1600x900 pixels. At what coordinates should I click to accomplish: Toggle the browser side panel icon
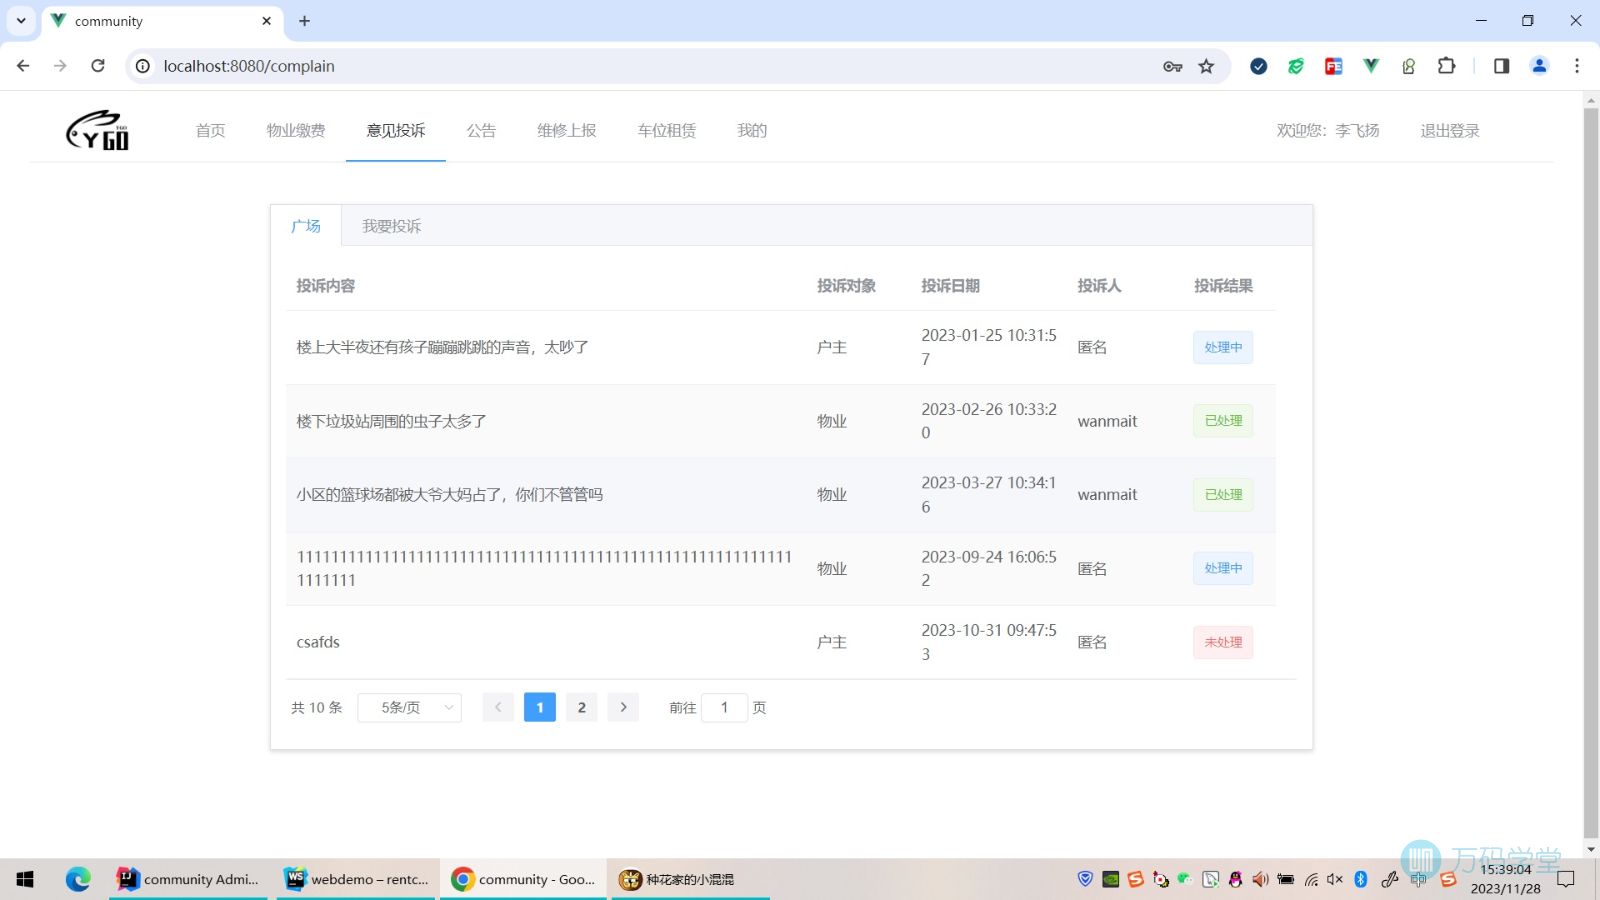coord(1501,66)
